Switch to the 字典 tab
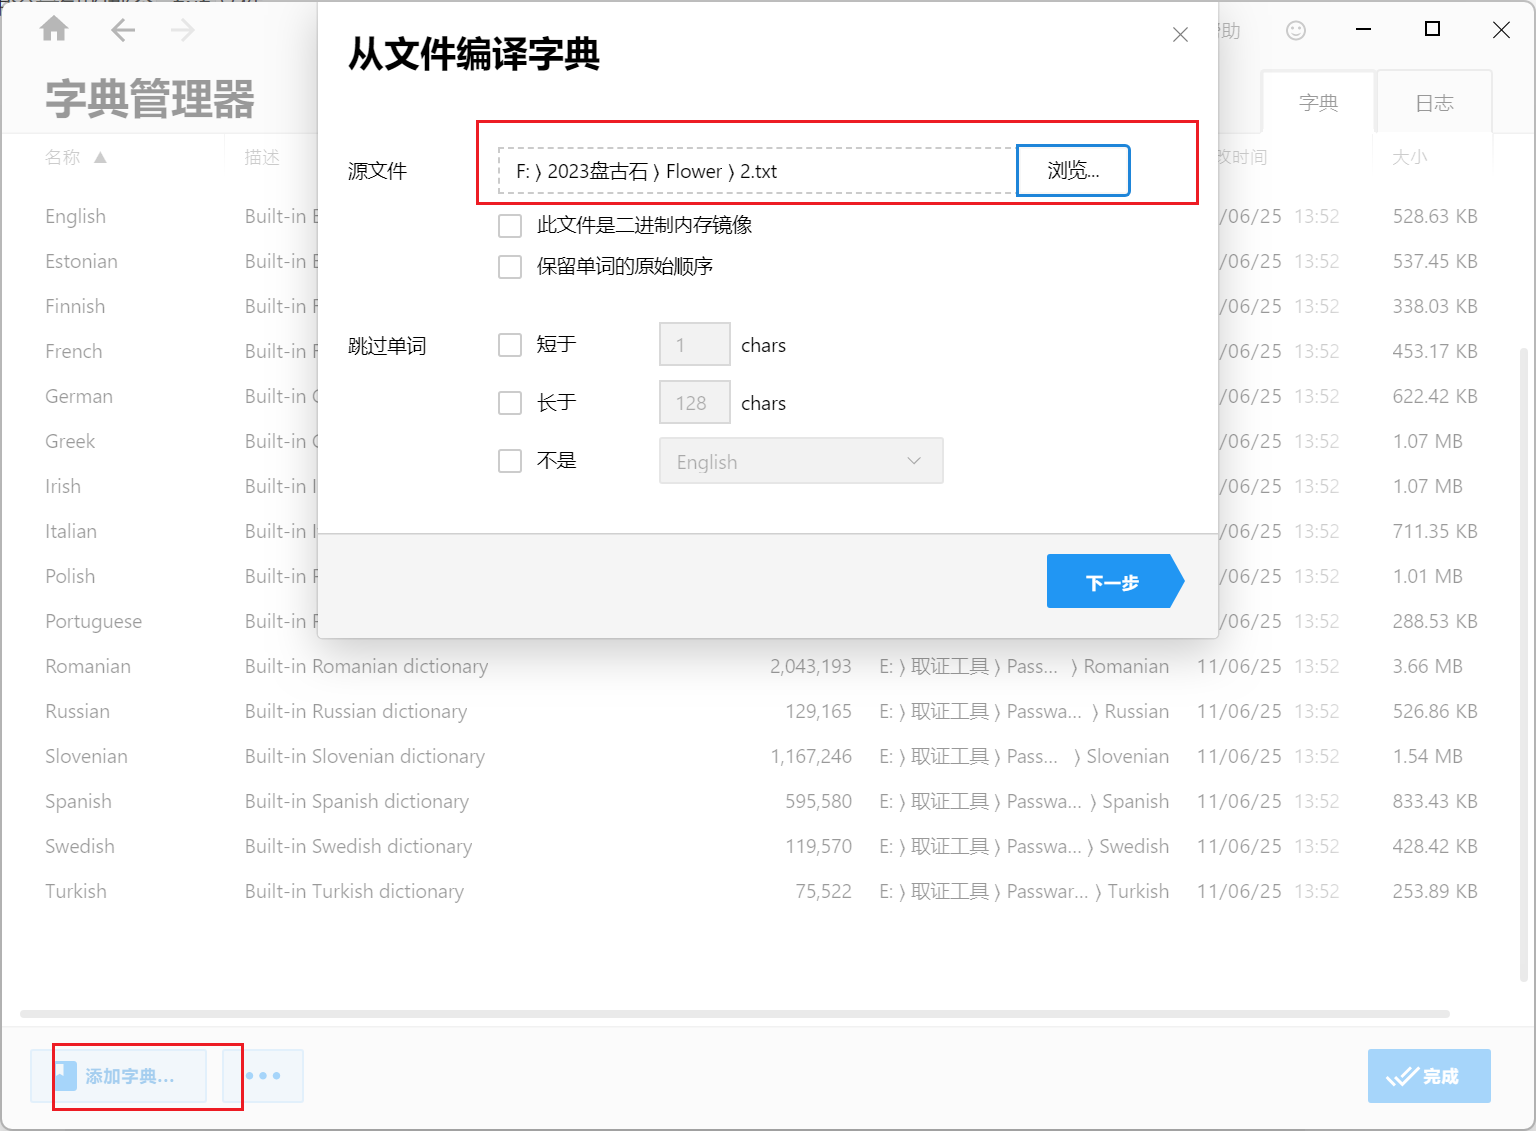The width and height of the screenshot is (1536, 1131). point(1318,103)
